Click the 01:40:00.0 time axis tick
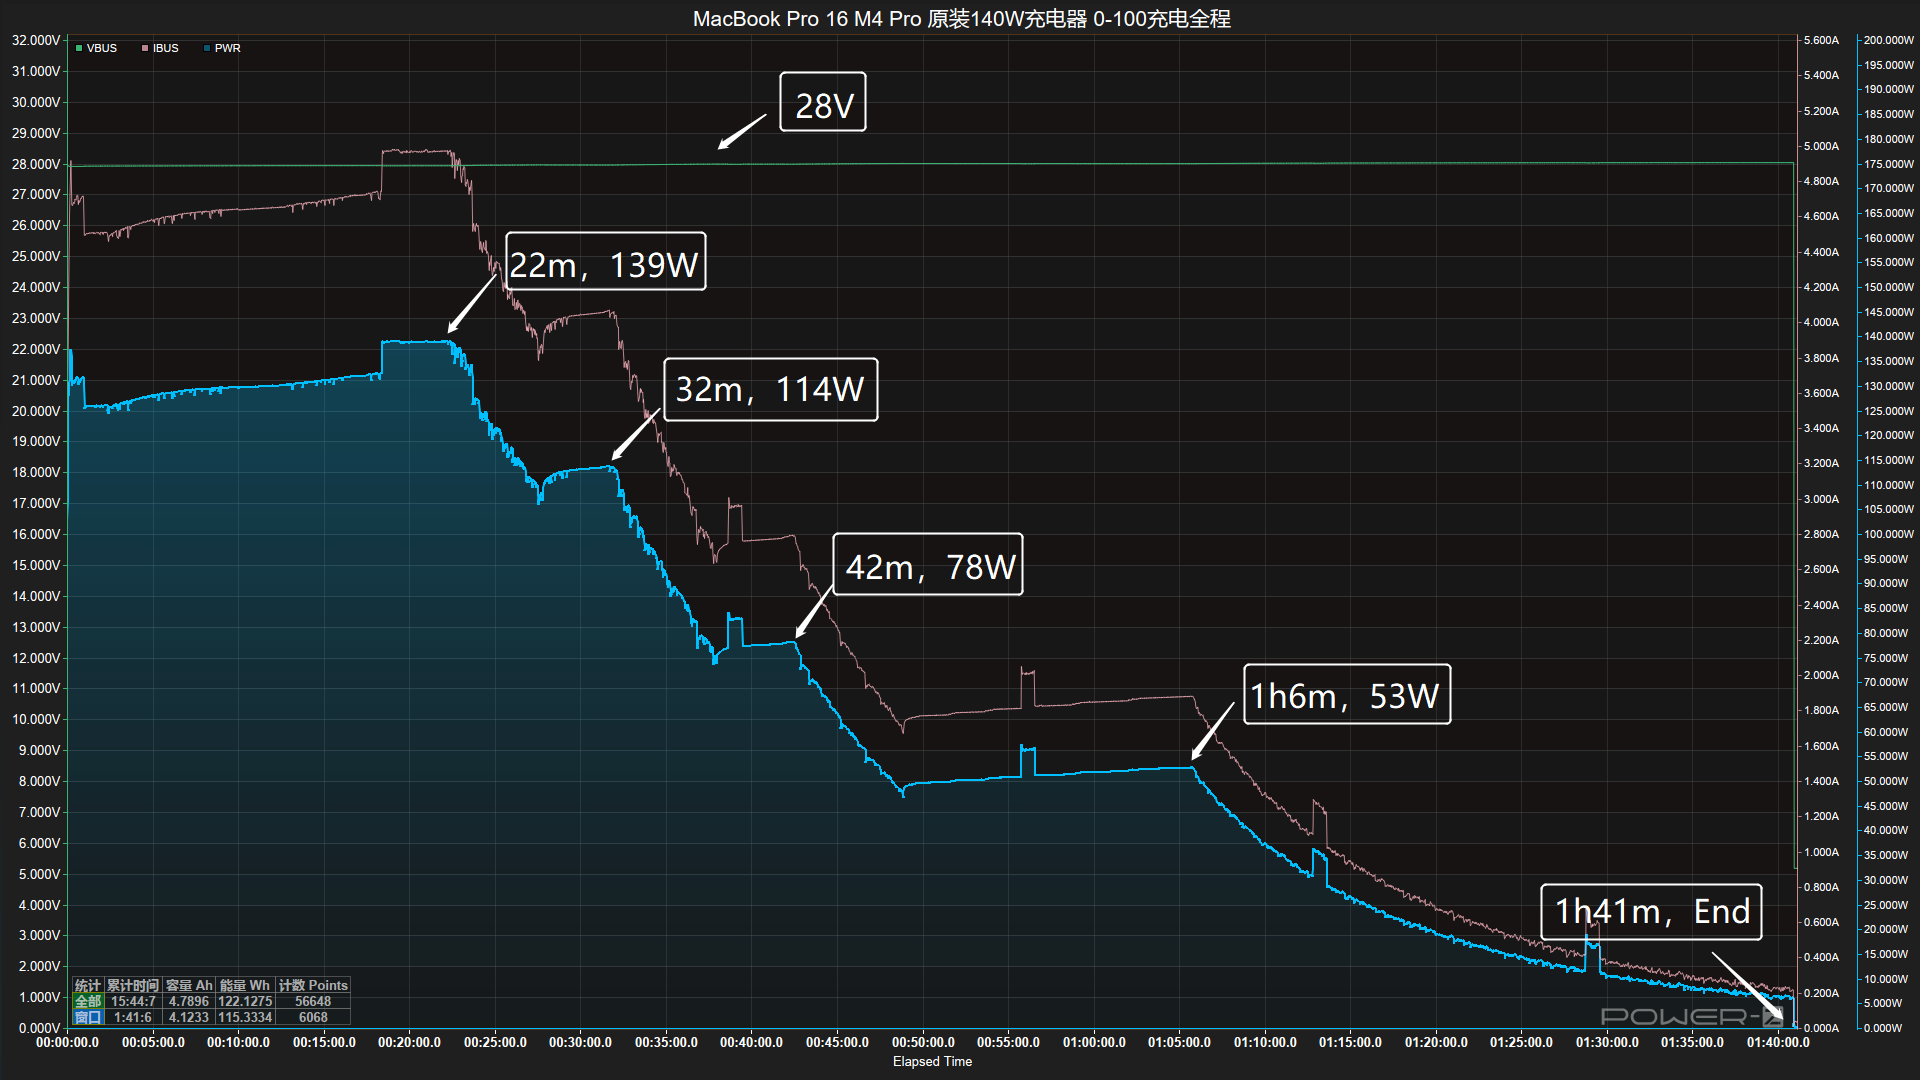This screenshot has height=1080, width=1920. (x=1778, y=1042)
